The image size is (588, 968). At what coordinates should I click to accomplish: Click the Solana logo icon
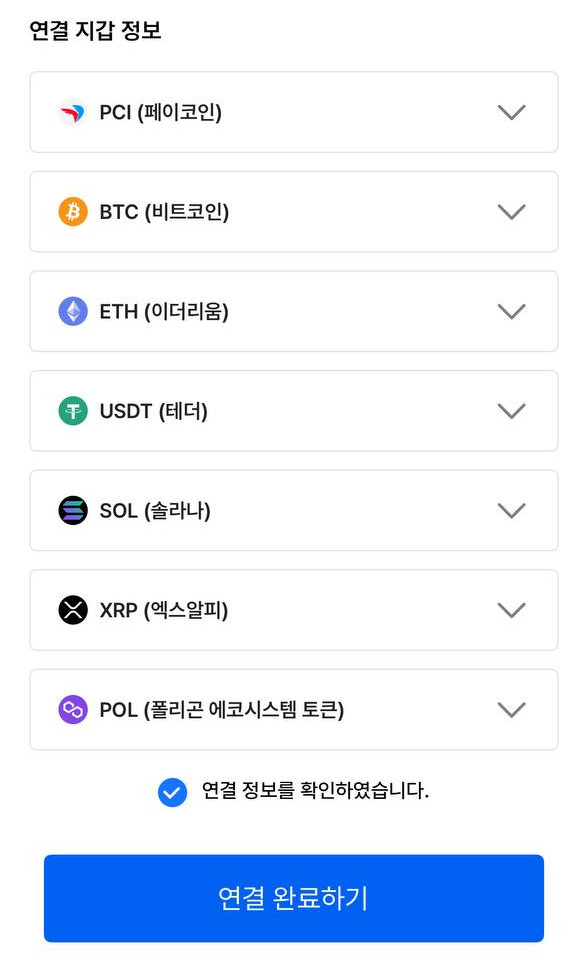point(73,511)
